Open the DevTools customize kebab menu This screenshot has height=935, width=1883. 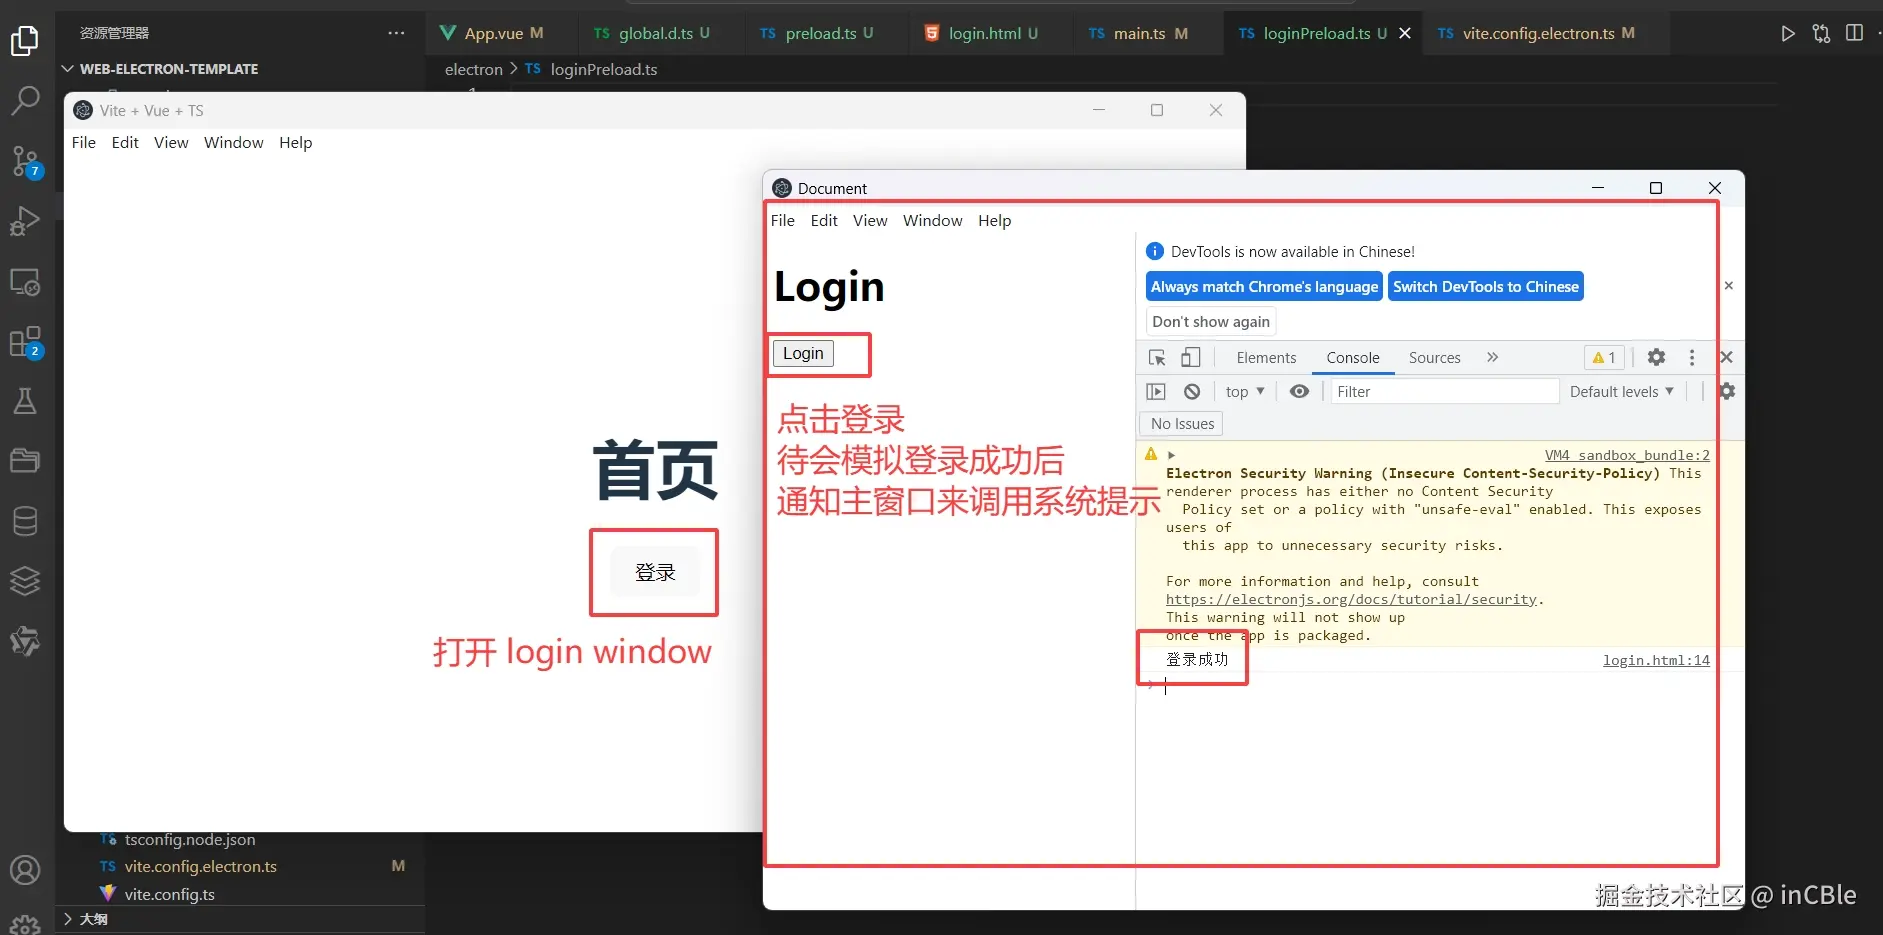tap(1692, 358)
